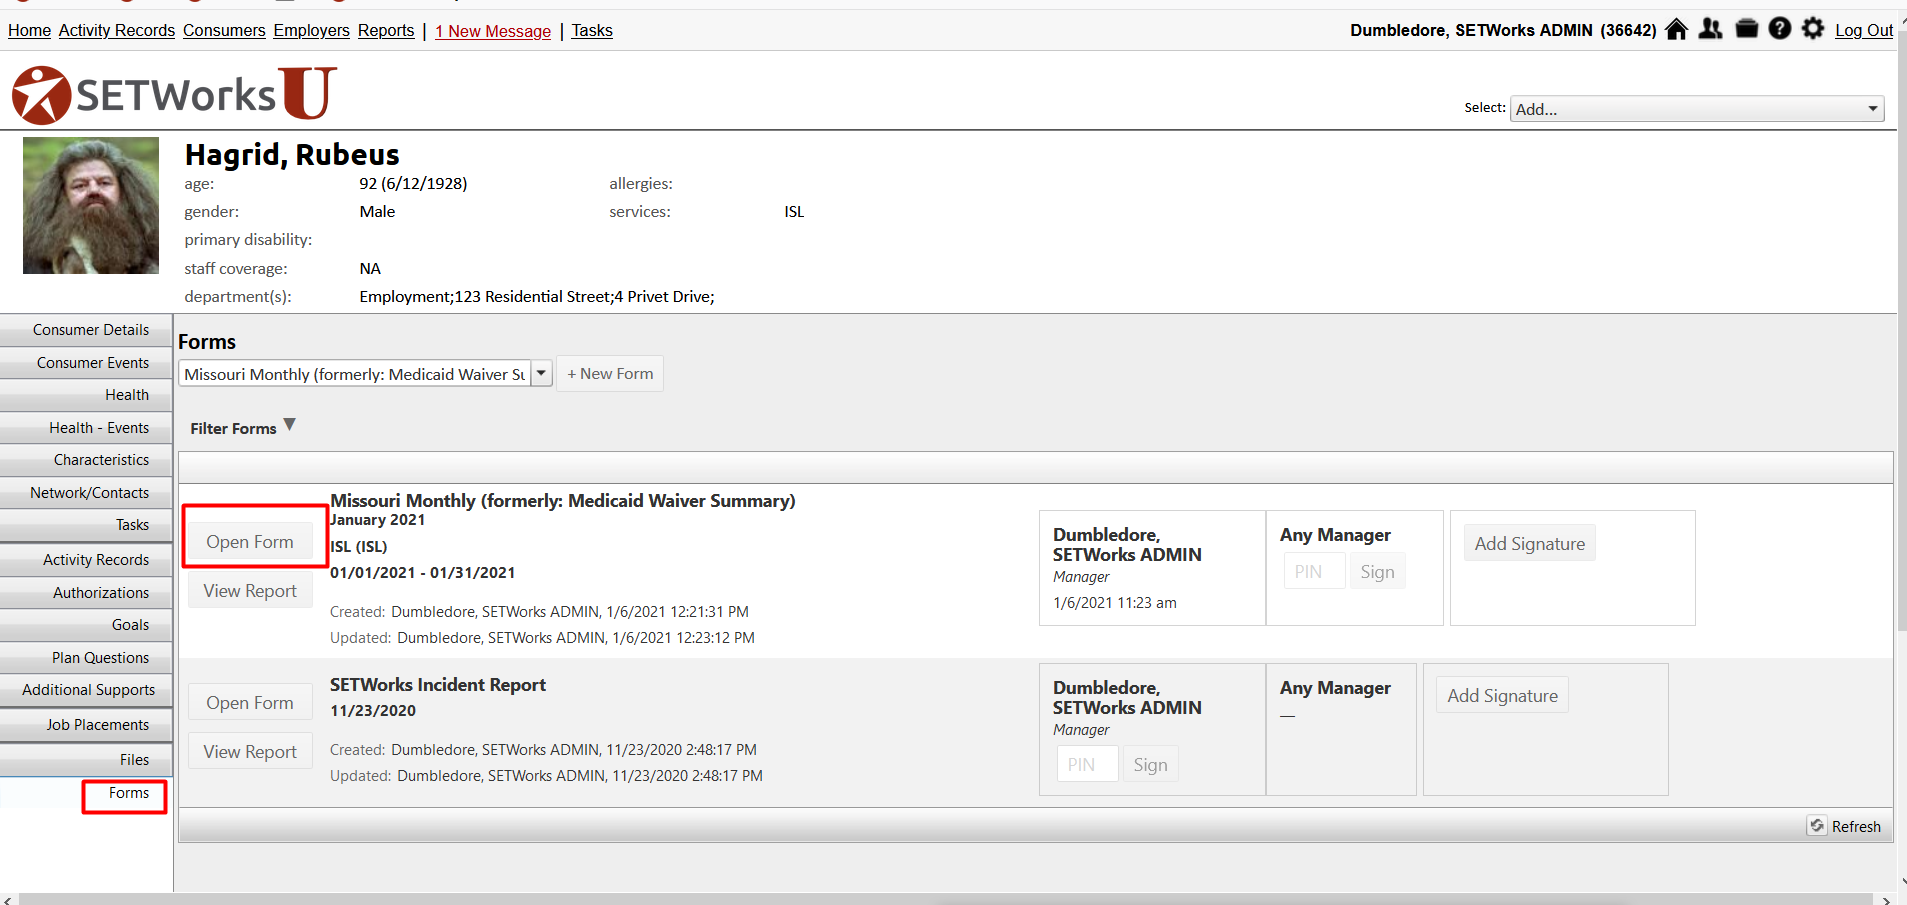Viewport: 1907px width, 905px height.
Task: Select Consumer Events in the sidebar
Action: point(86,363)
